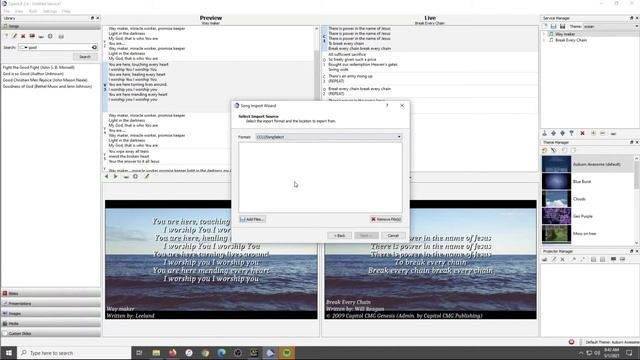Select 'Good Christian Men Rejoice' song

tap(45, 80)
